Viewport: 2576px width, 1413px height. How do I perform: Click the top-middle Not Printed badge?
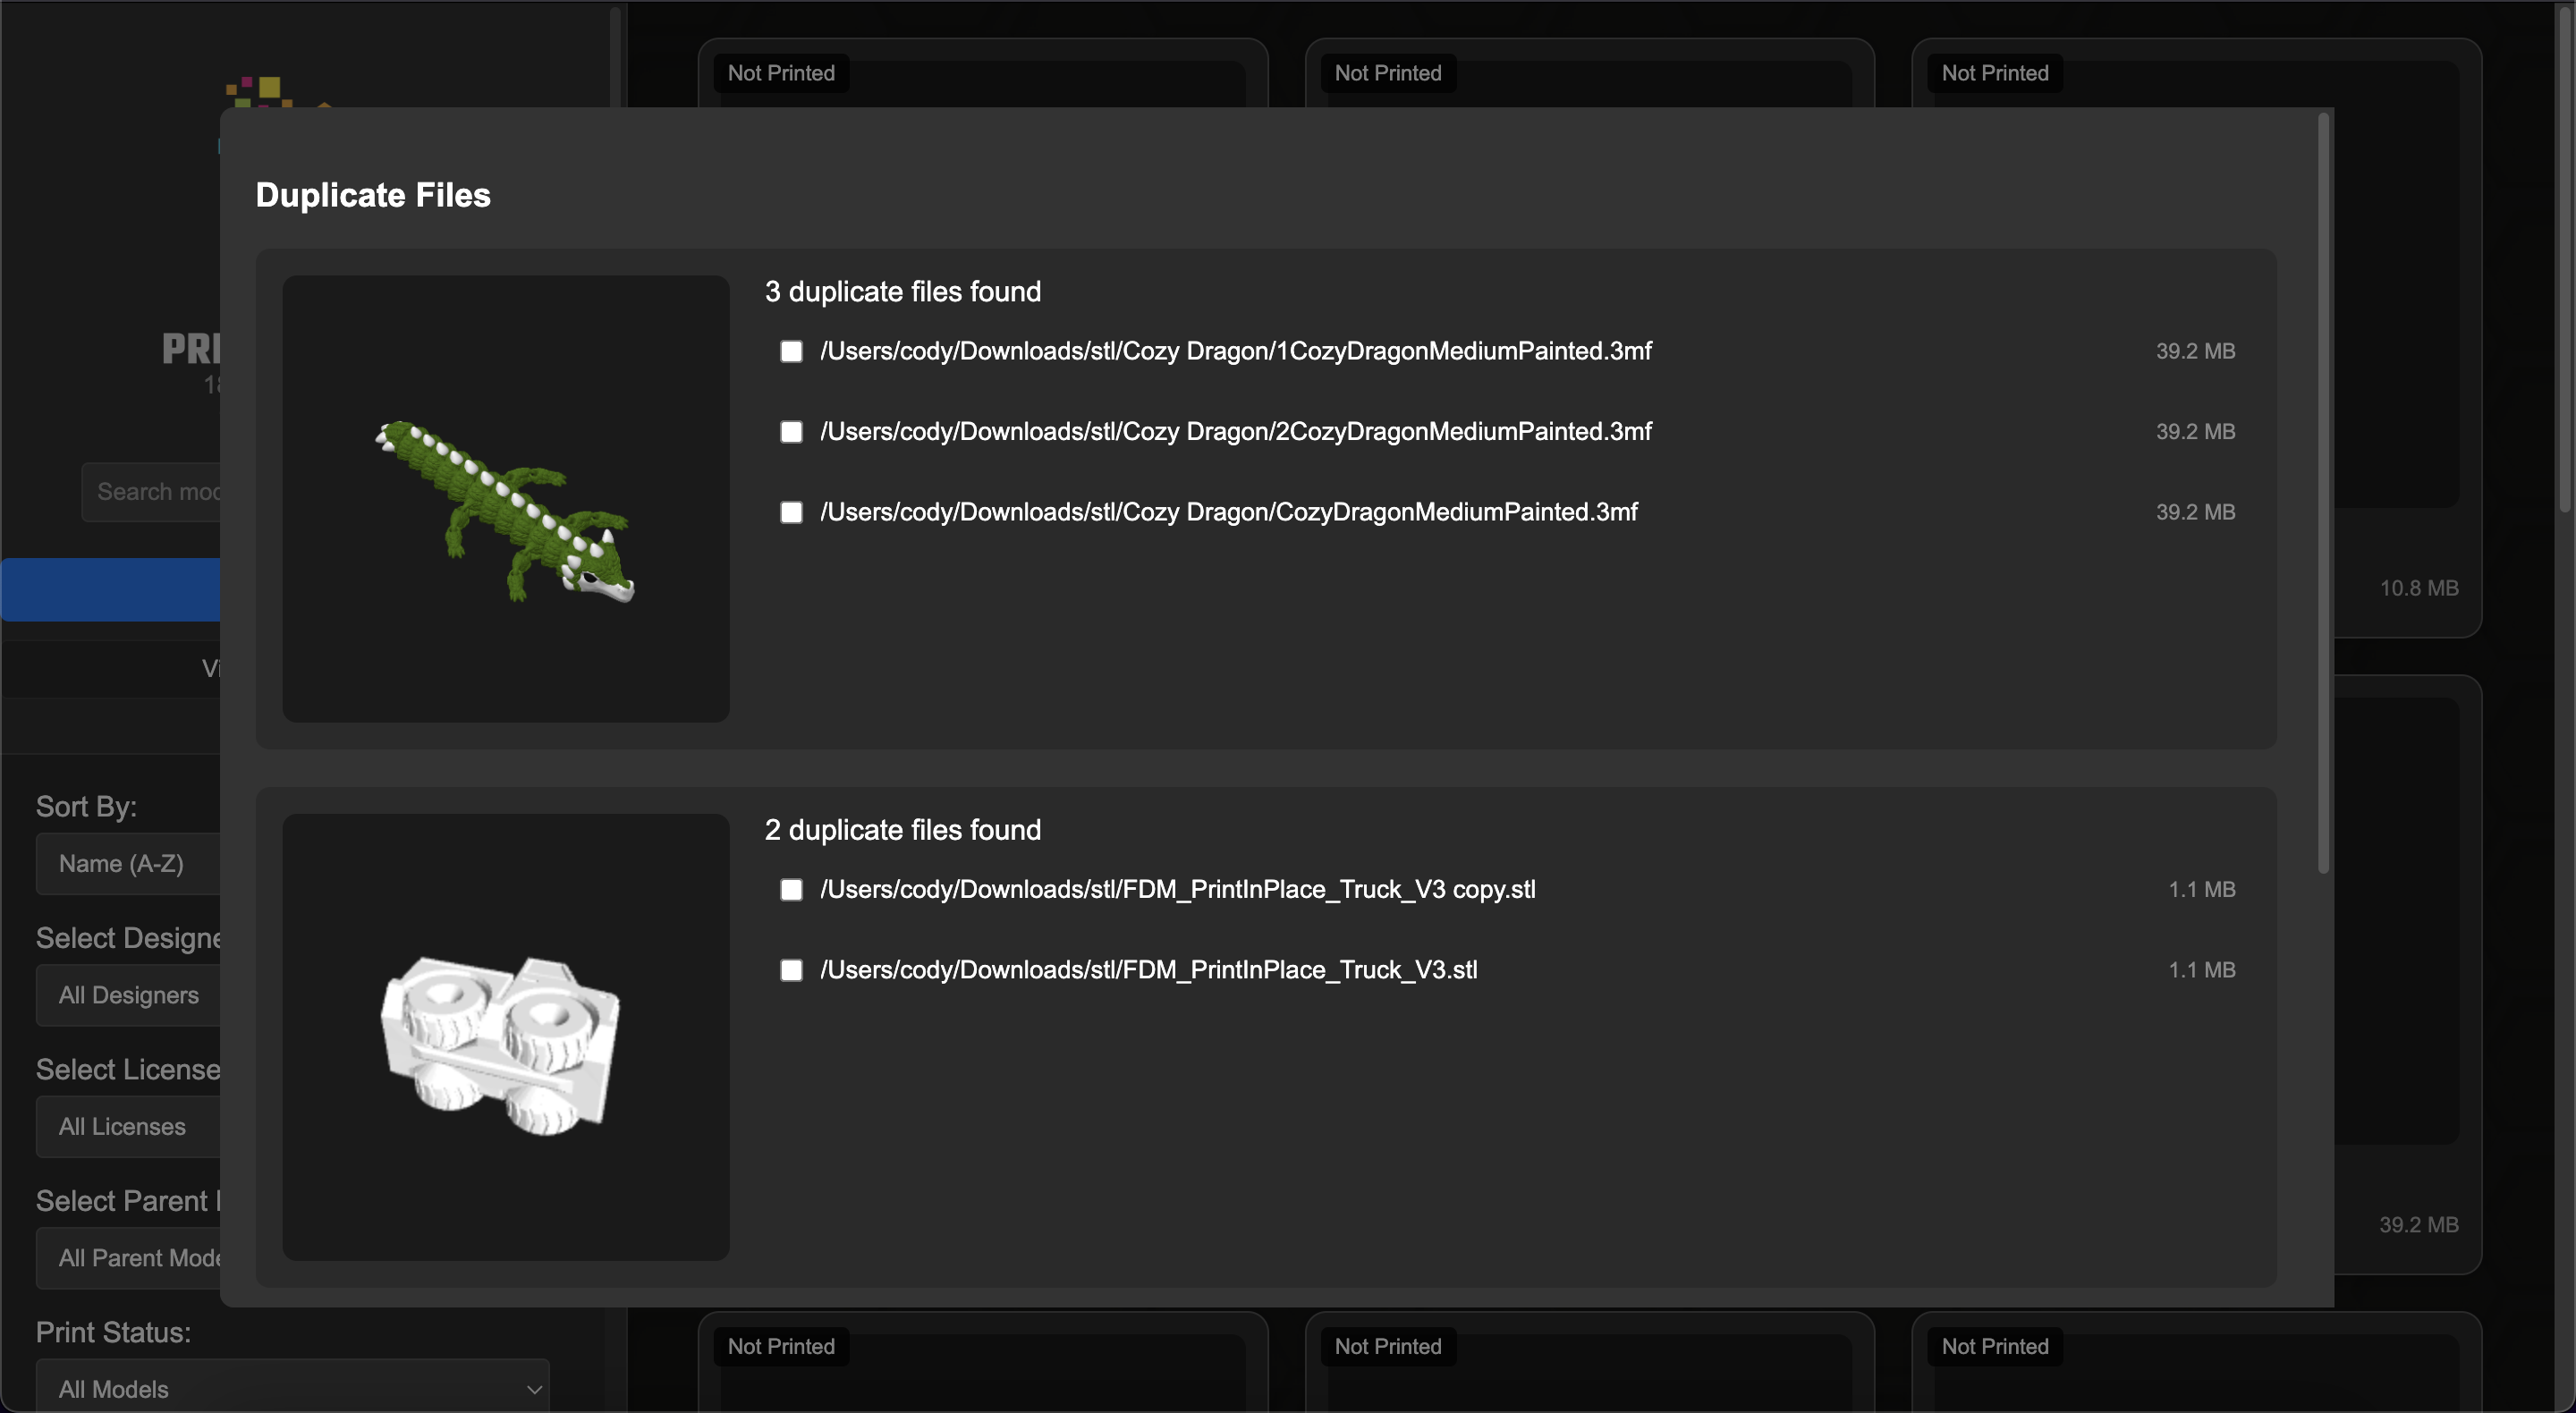tap(1388, 73)
